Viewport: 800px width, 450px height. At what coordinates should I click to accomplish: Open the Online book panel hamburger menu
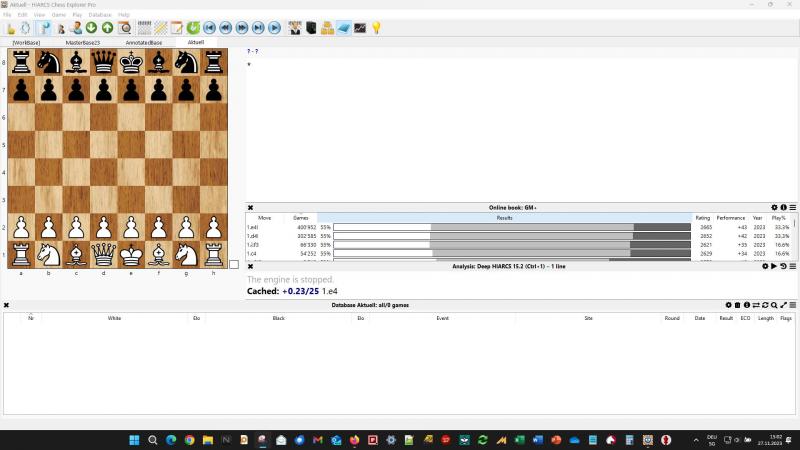(793, 207)
